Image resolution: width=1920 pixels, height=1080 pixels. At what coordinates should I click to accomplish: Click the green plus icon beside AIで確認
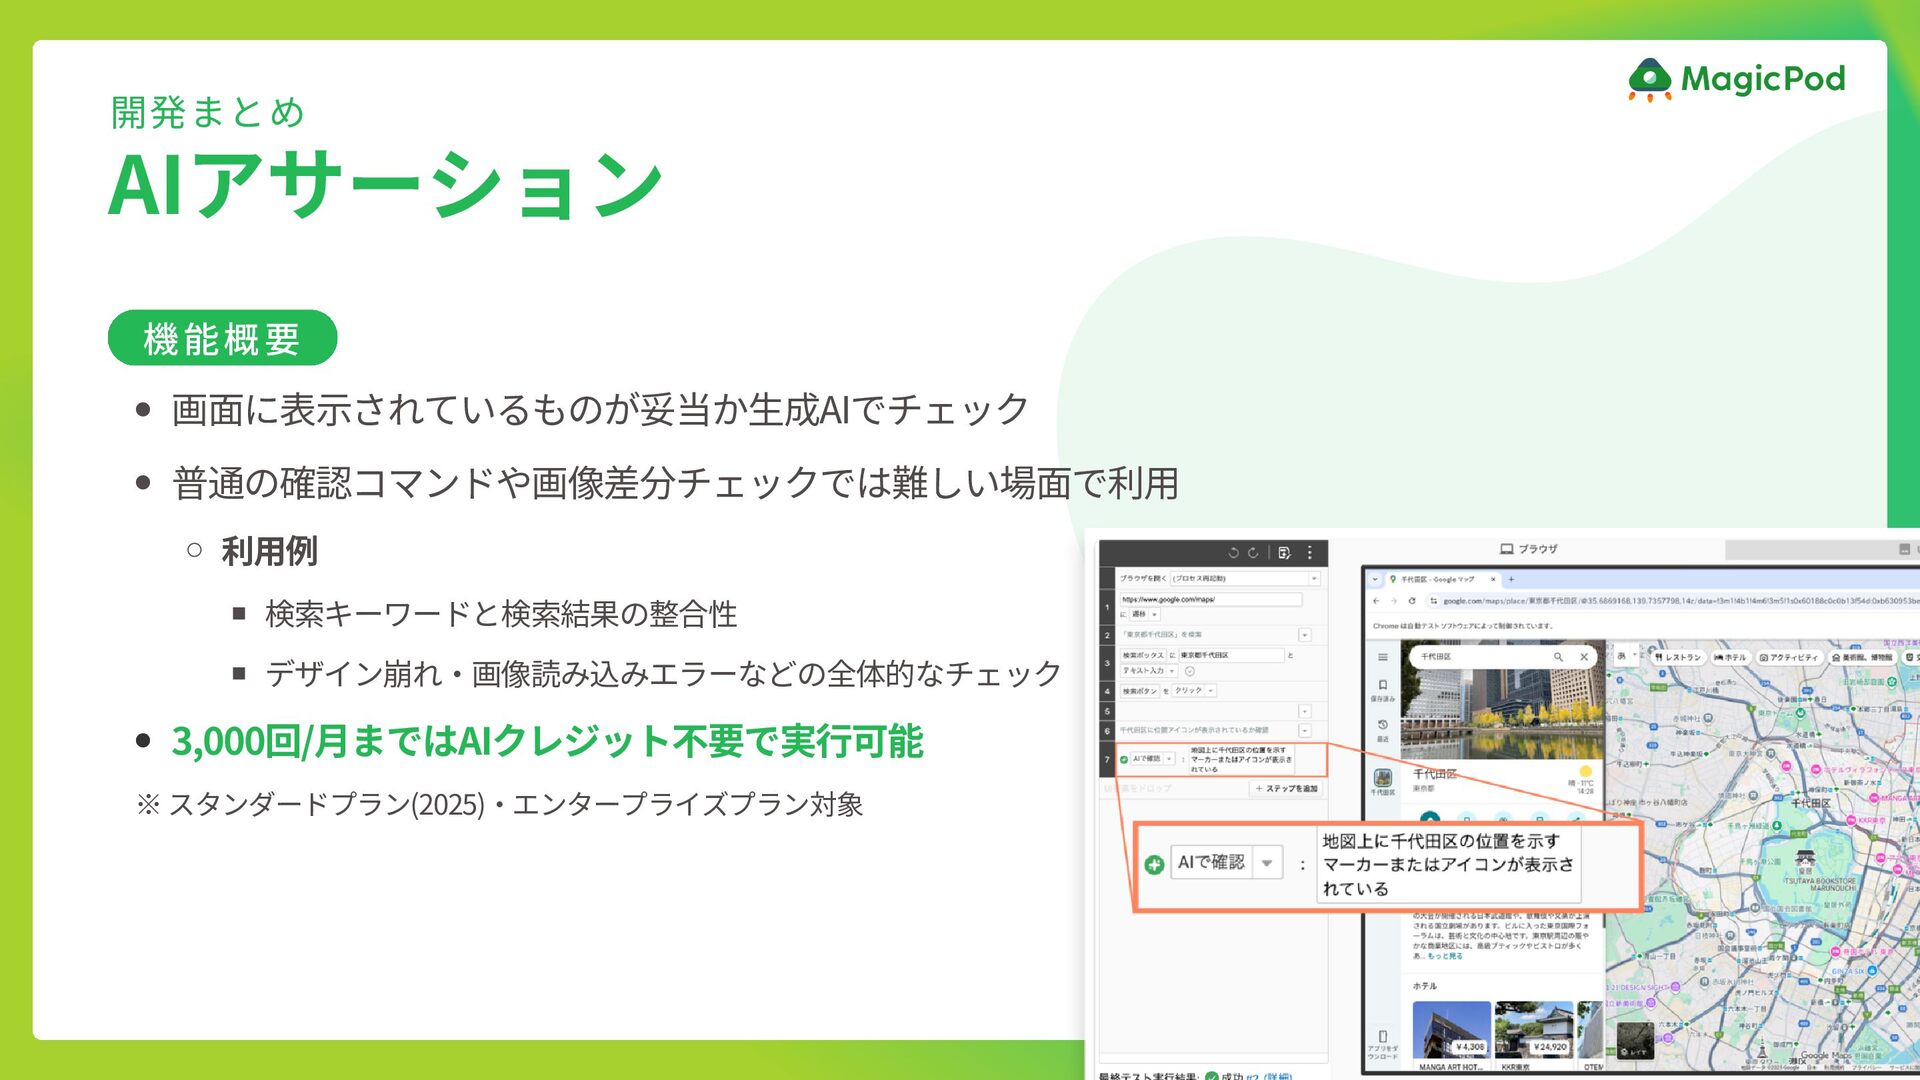(1154, 864)
